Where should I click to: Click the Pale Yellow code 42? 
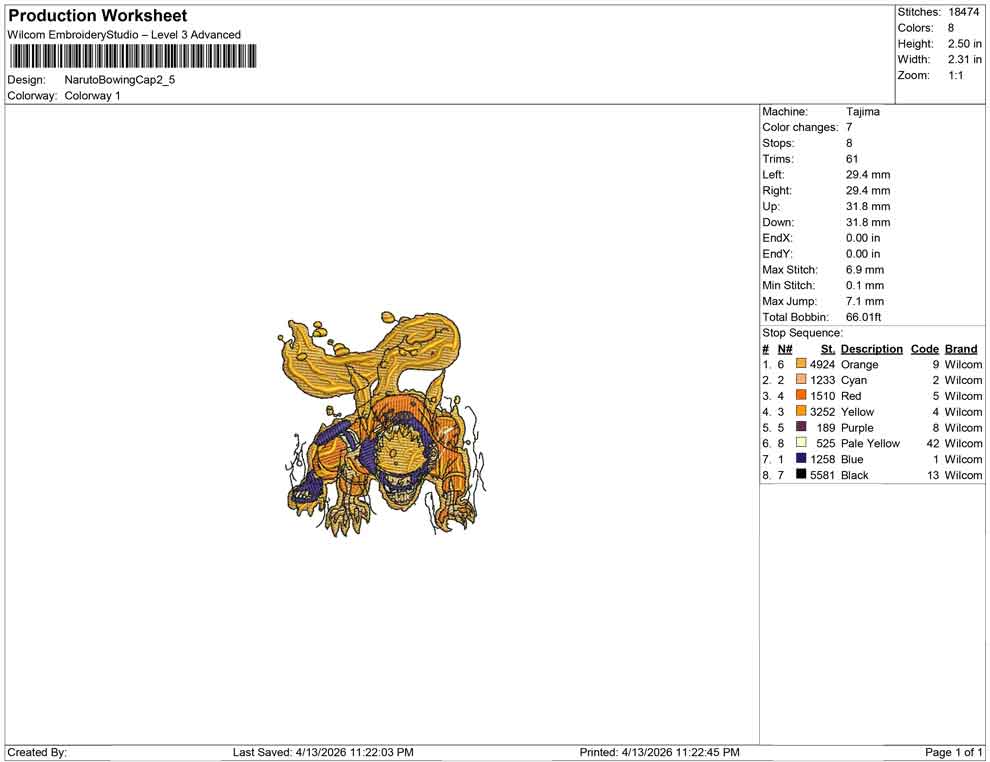[x=933, y=443]
